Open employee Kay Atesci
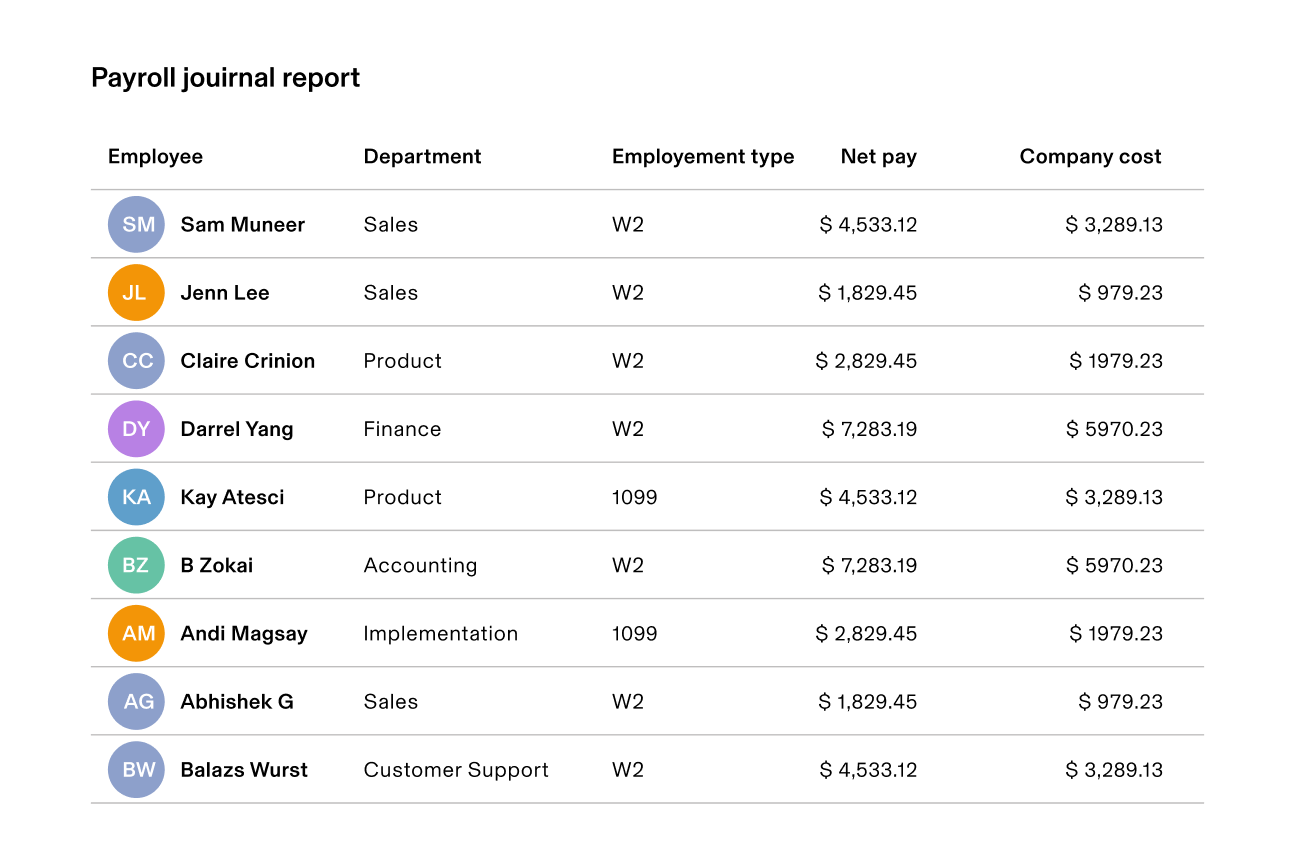The image size is (1296, 864). (x=232, y=497)
